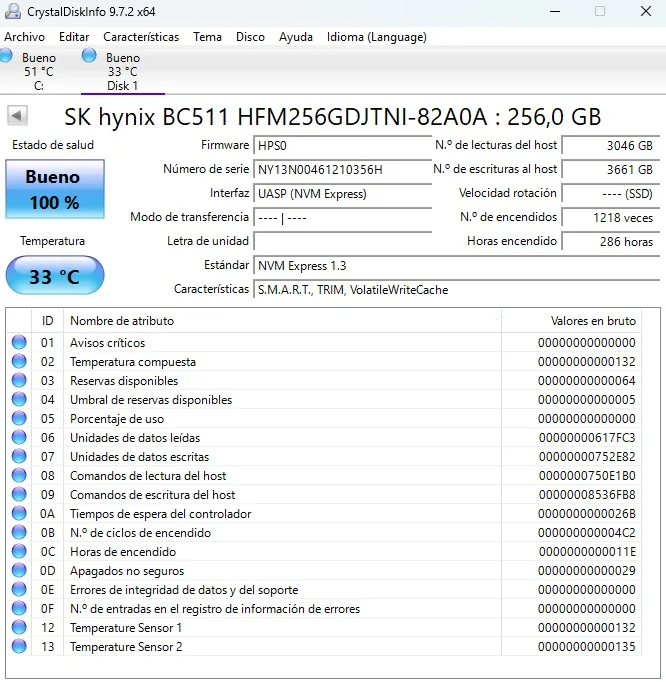Click the serial number field NY13N00461210356H

pyautogui.click(x=342, y=169)
